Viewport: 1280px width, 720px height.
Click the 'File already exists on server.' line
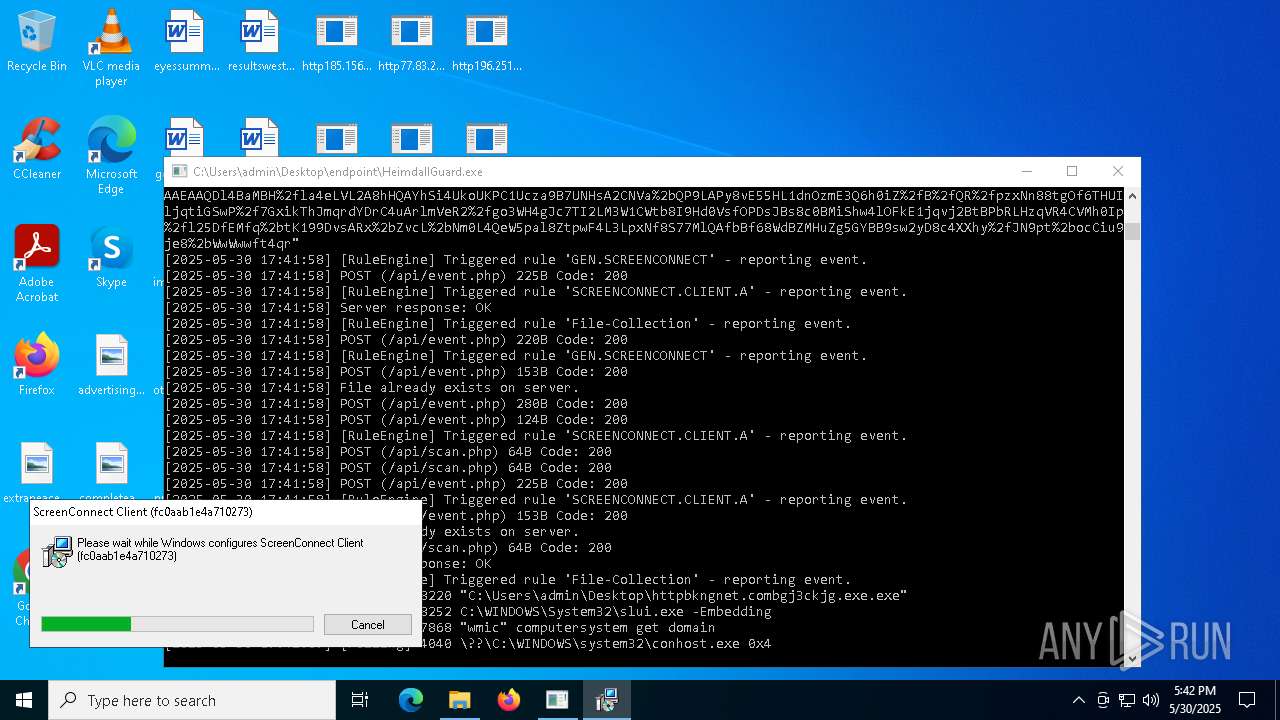pyautogui.click(x=372, y=388)
